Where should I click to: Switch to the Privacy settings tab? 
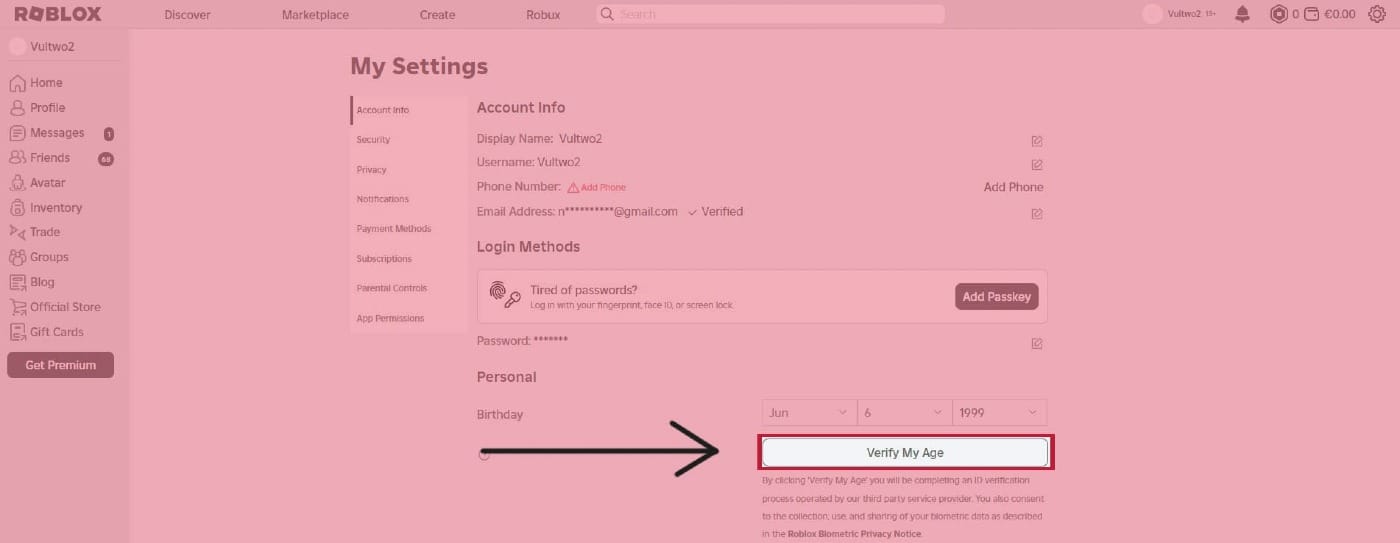[409, 170]
